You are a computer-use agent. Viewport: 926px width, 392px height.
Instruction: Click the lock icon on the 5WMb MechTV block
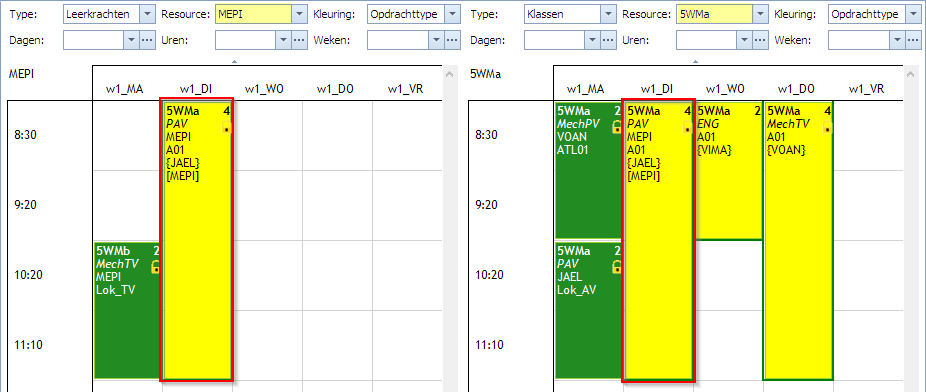point(156,267)
